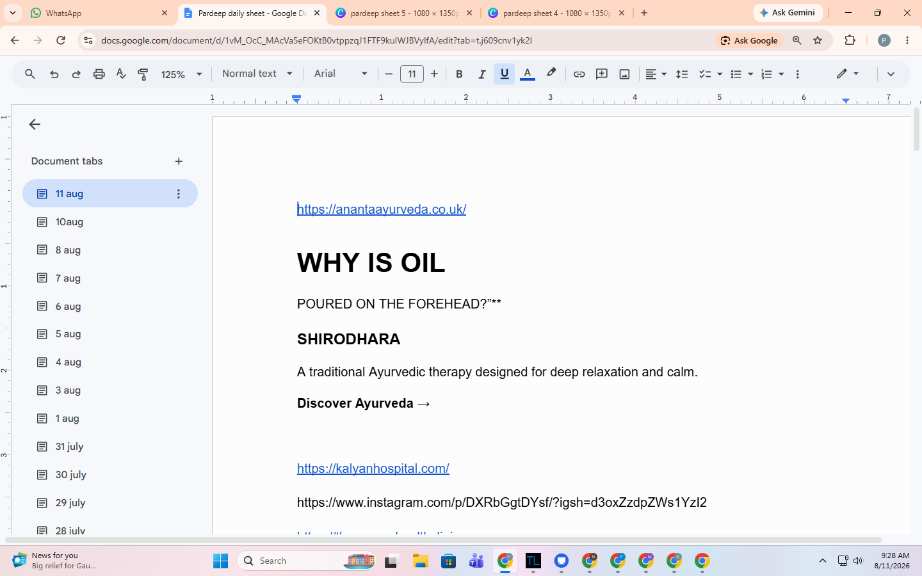Screen dimensions: 922x576
Task: Open the text color picker
Action: [527, 74]
